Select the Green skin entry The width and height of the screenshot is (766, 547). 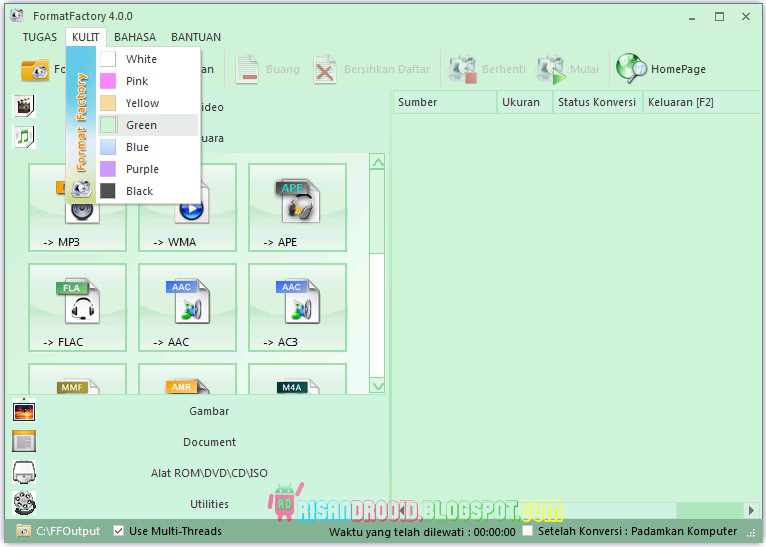[x=149, y=125]
